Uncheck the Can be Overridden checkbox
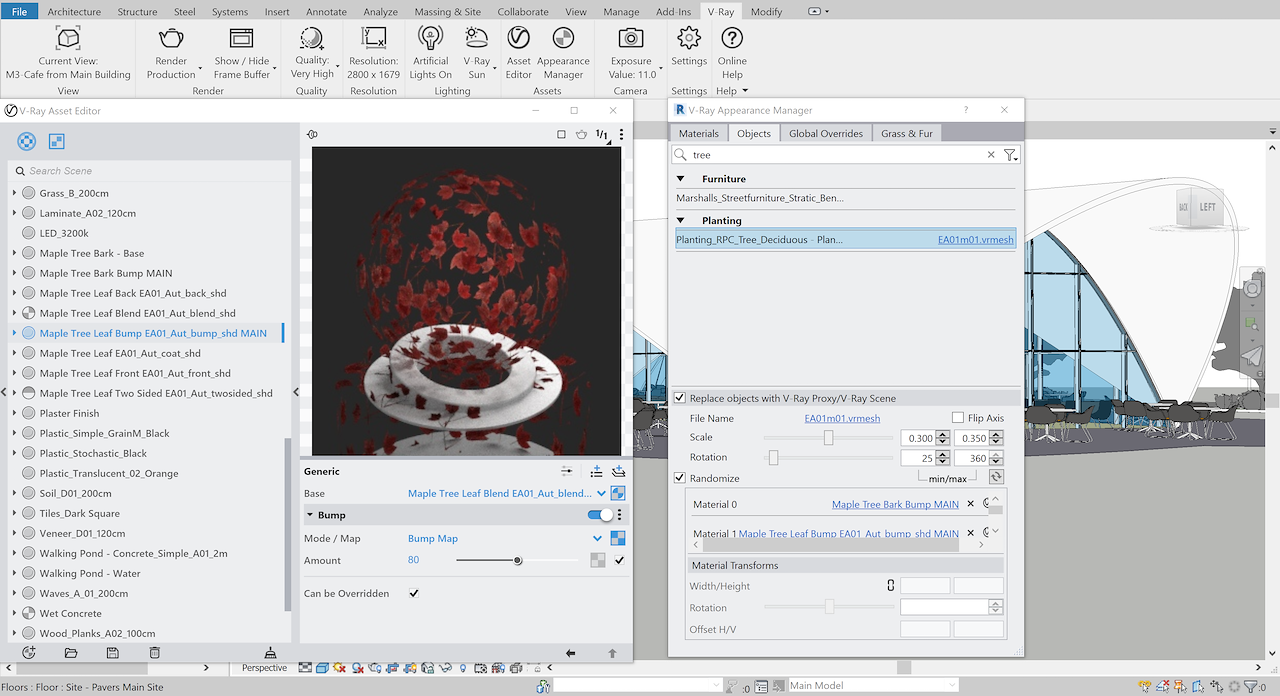This screenshot has width=1280, height=696. coord(414,593)
